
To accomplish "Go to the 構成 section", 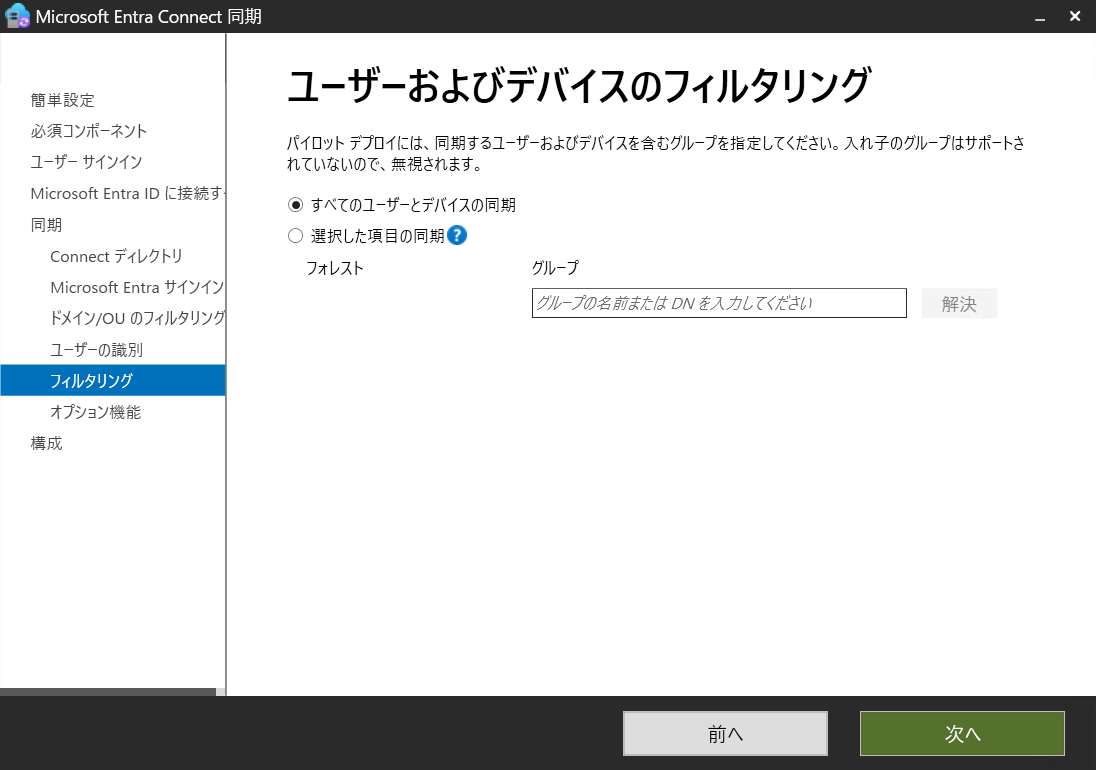I will (45, 442).
